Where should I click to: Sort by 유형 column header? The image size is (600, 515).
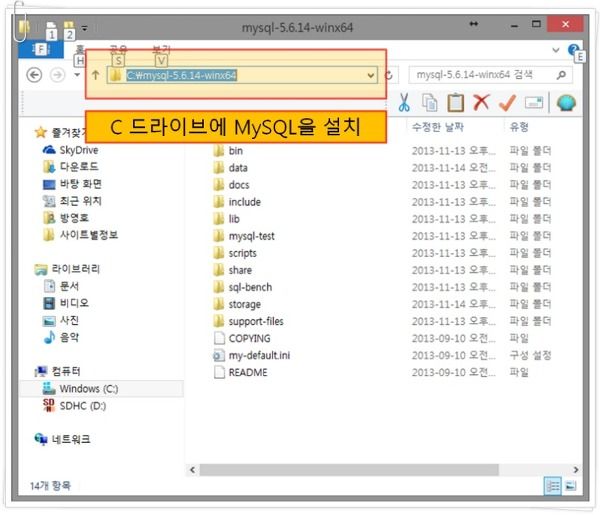[519, 127]
